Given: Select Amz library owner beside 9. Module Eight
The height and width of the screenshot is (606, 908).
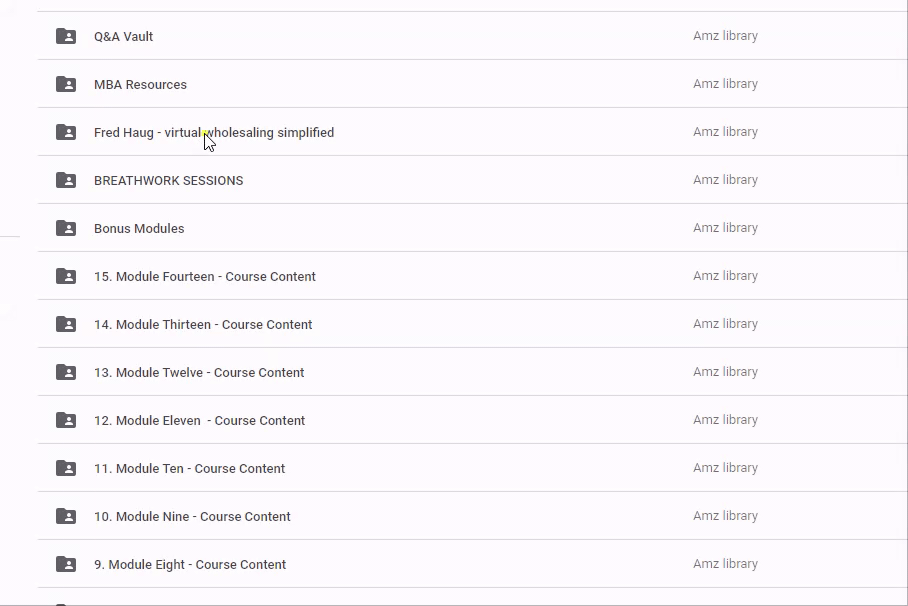Looking at the screenshot, I should click(725, 564).
